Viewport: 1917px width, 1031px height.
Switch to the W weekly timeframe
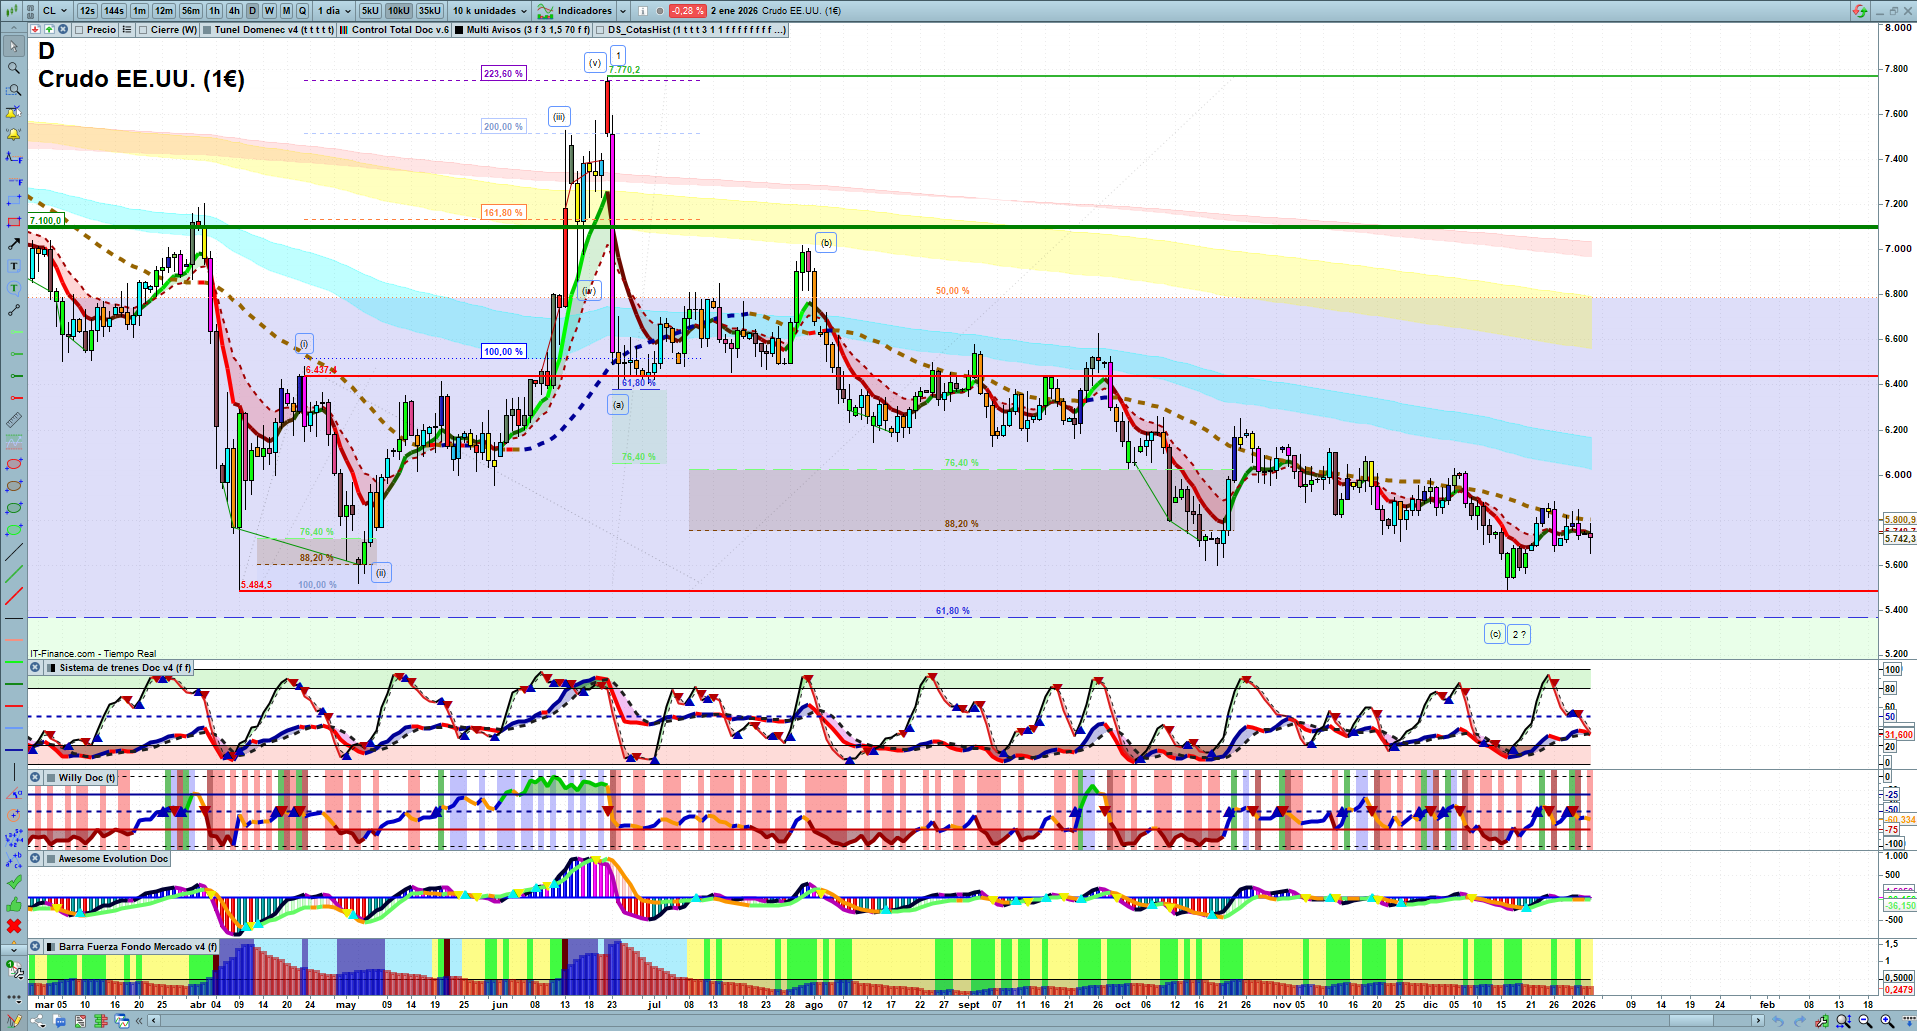click(x=269, y=11)
